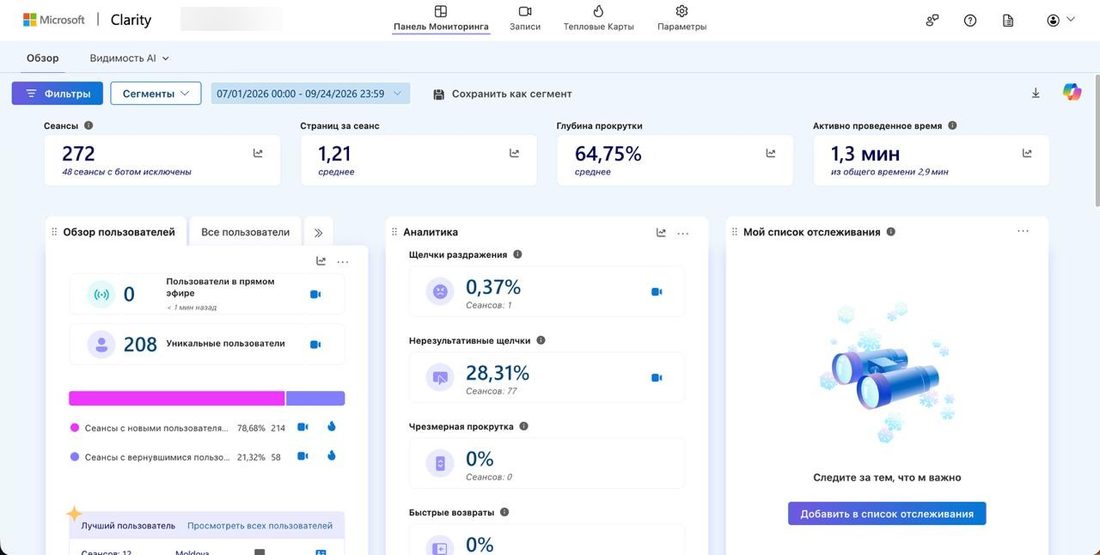Click the 28,31% dead clicks value

tap(497, 373)
